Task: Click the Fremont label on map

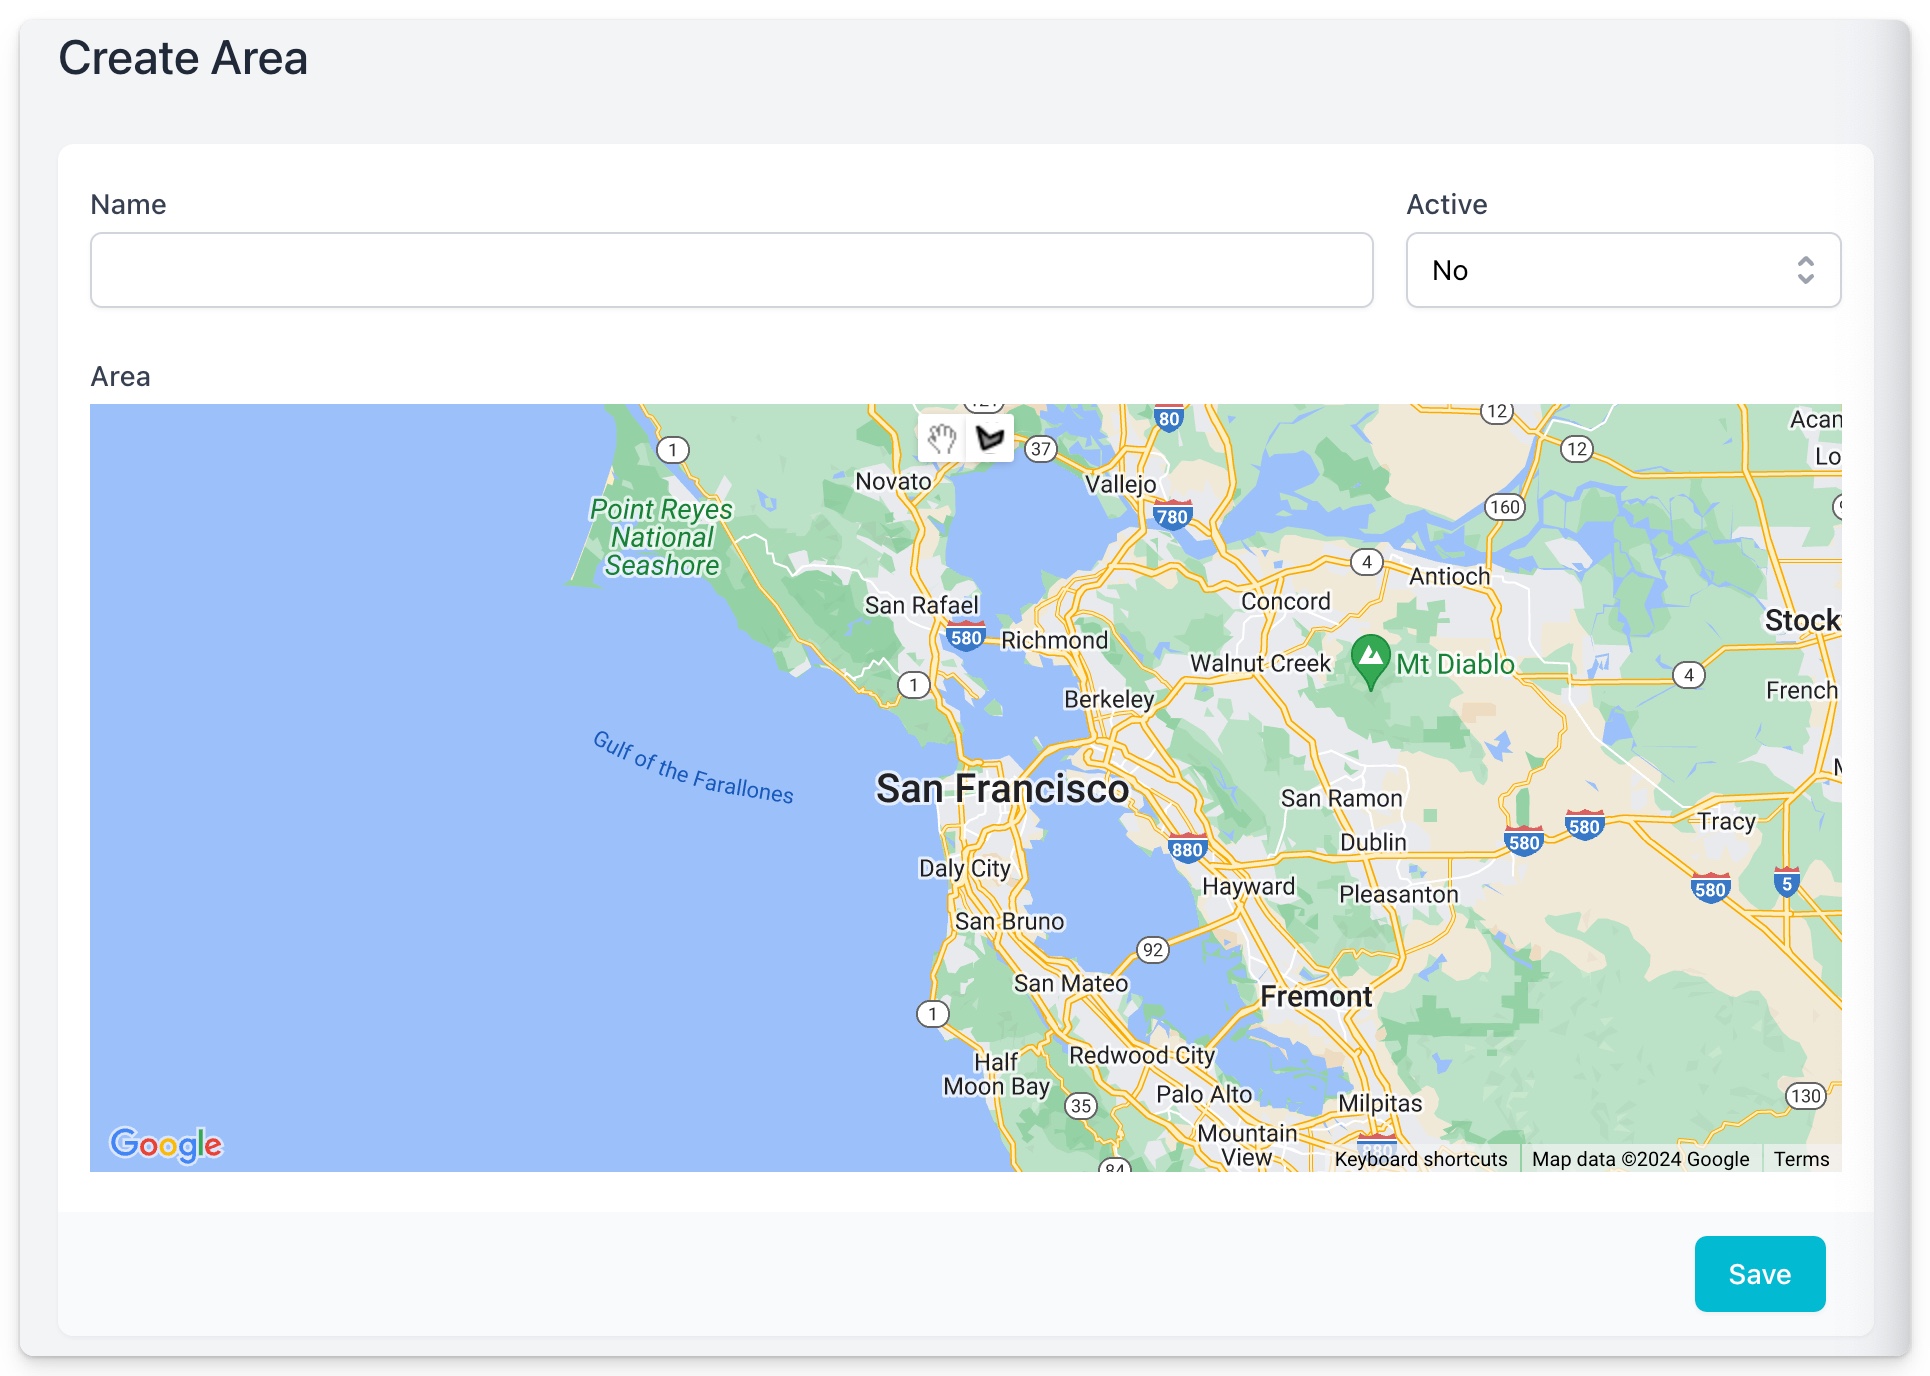Action: (x=1316, y=996)
